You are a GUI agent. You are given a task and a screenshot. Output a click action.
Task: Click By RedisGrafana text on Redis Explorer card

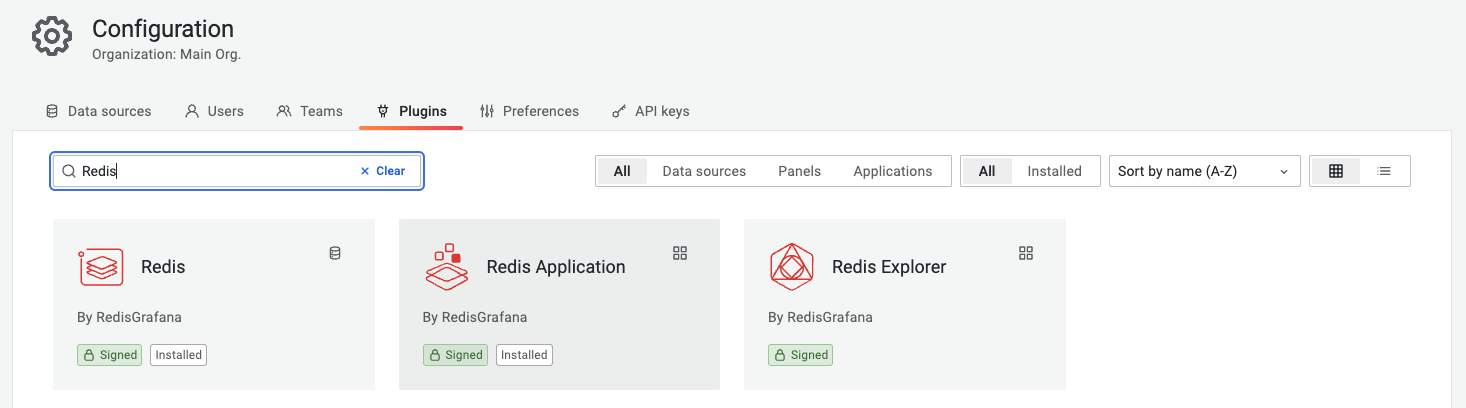820,318
